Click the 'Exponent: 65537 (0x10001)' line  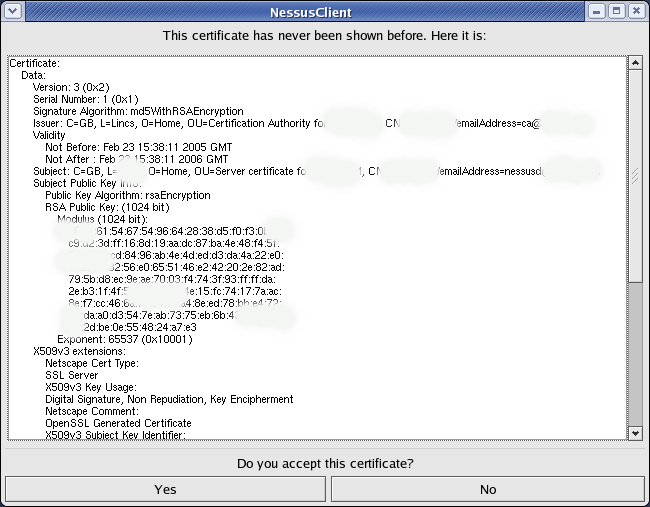pyautogui.click(x=125, y=340)
